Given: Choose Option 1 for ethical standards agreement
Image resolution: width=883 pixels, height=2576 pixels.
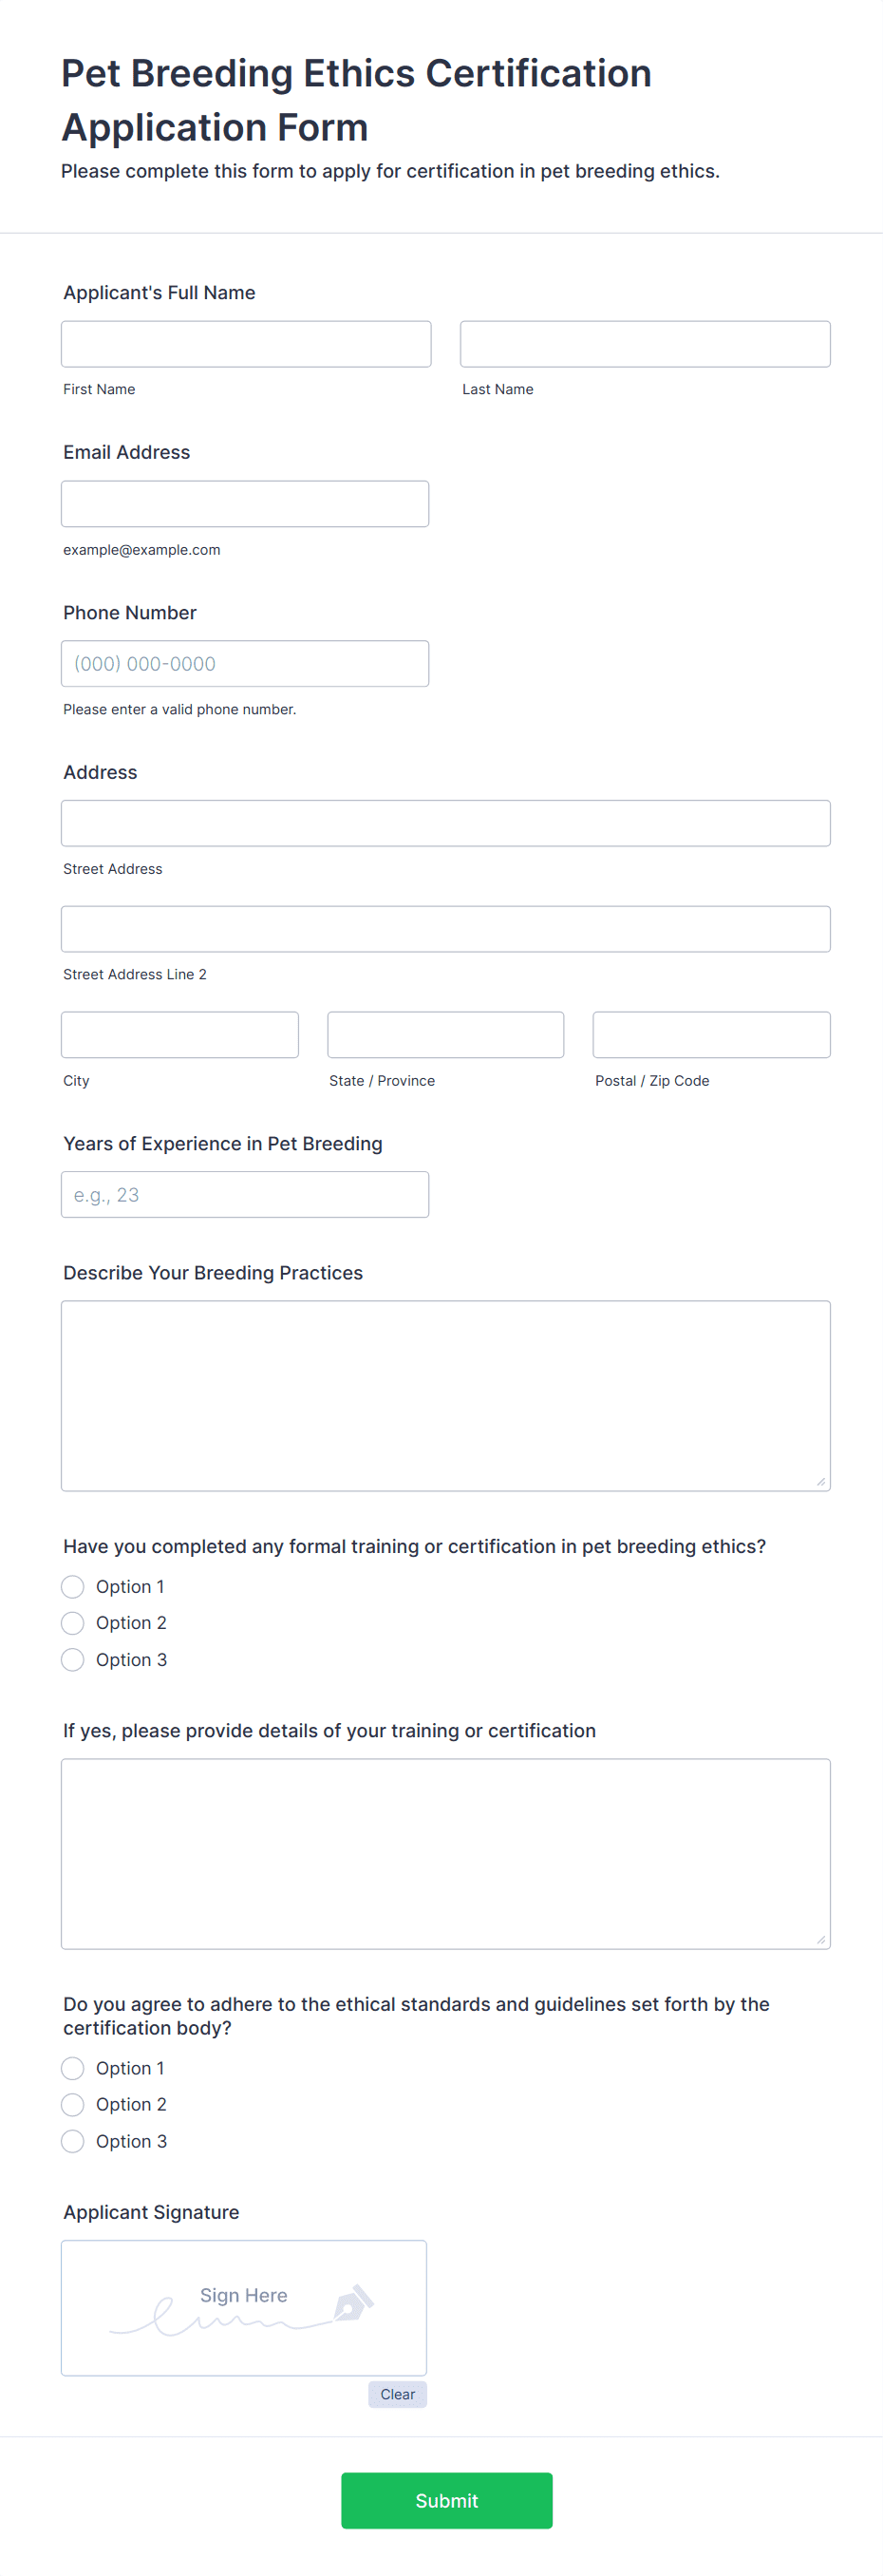Looking at the screenshot, I should 73,2068.
